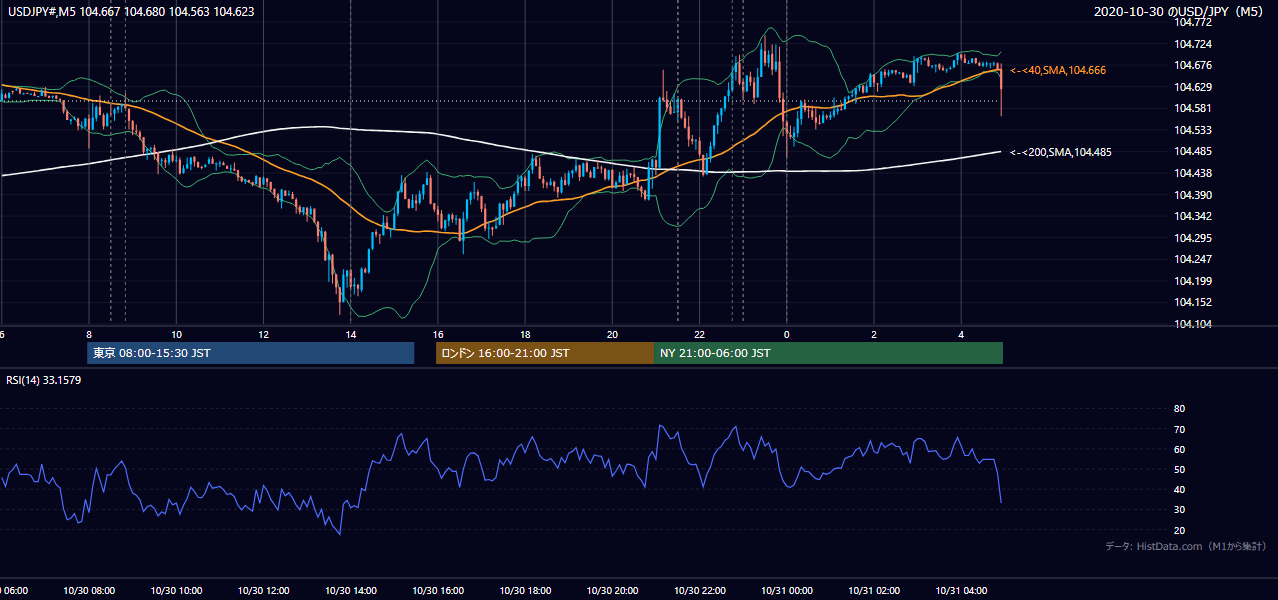Click the NY 21:00-06:00 JST session bar

[828, 353]
